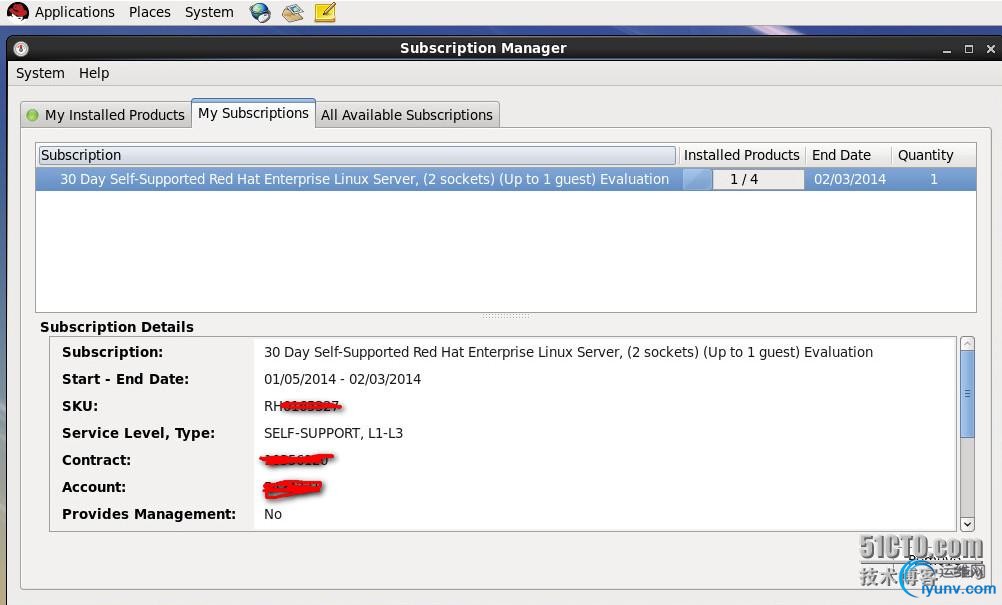Click the 1 / 4 installed products progress bar
This screenshot has width=1002, height=605.
pyautogui.click(x=743, y=180)
